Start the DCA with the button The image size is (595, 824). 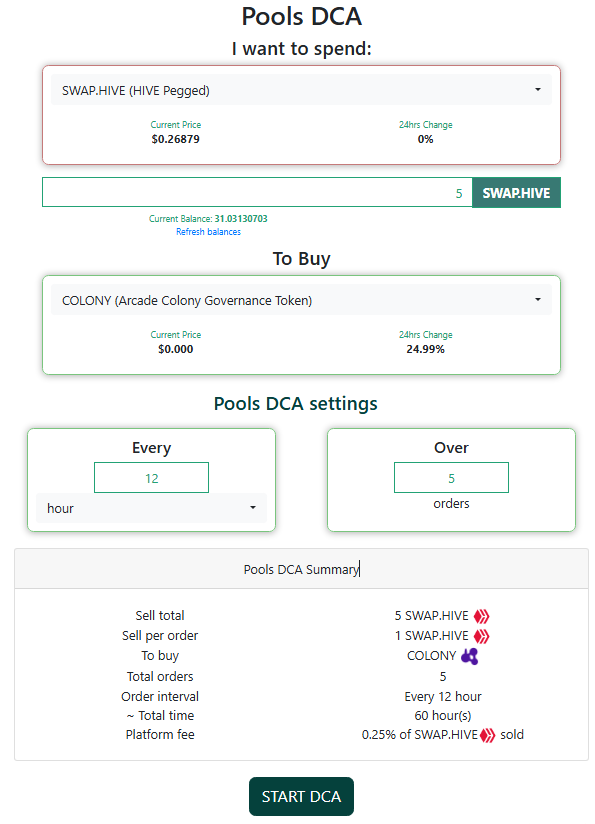301,797
